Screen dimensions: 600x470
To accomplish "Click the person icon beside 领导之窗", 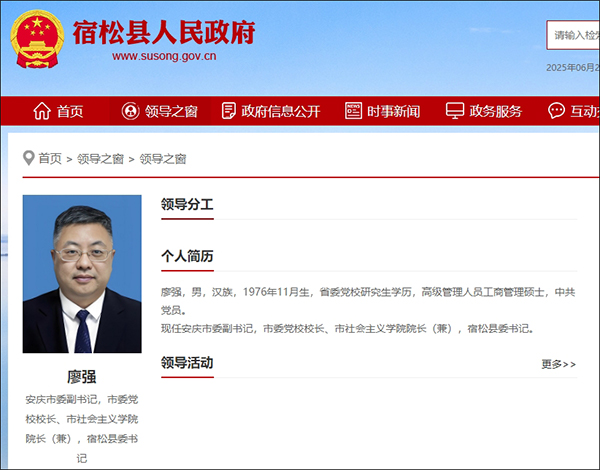I will (130, 111).
